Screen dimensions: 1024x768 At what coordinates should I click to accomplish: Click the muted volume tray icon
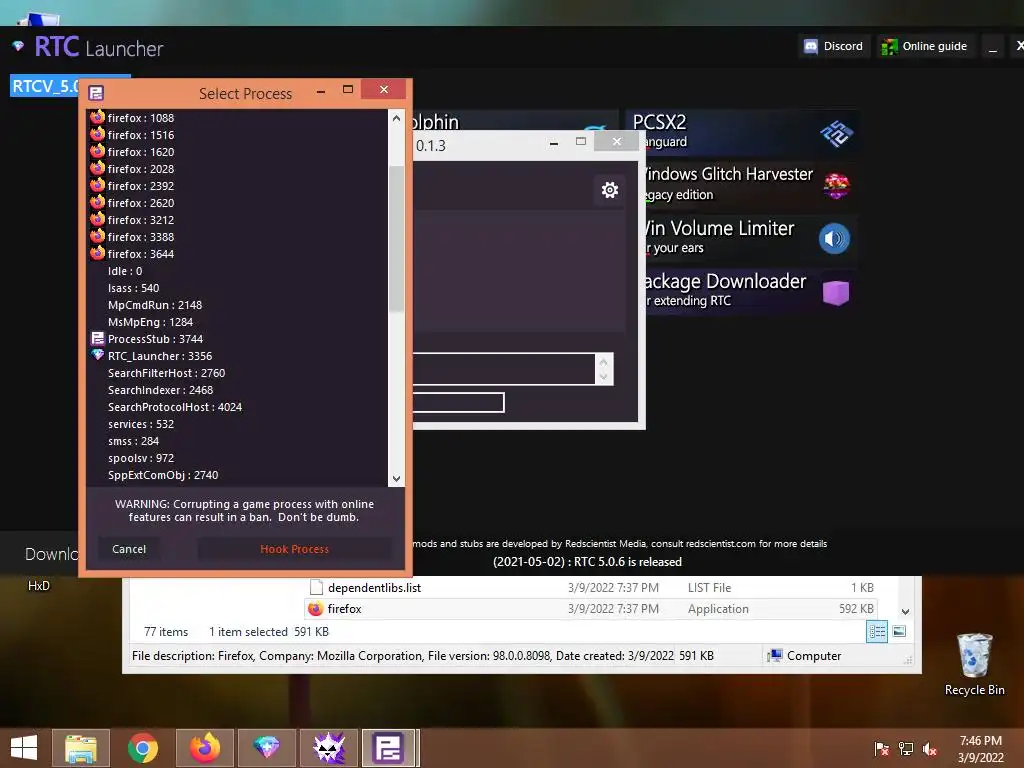coord(930,749)
